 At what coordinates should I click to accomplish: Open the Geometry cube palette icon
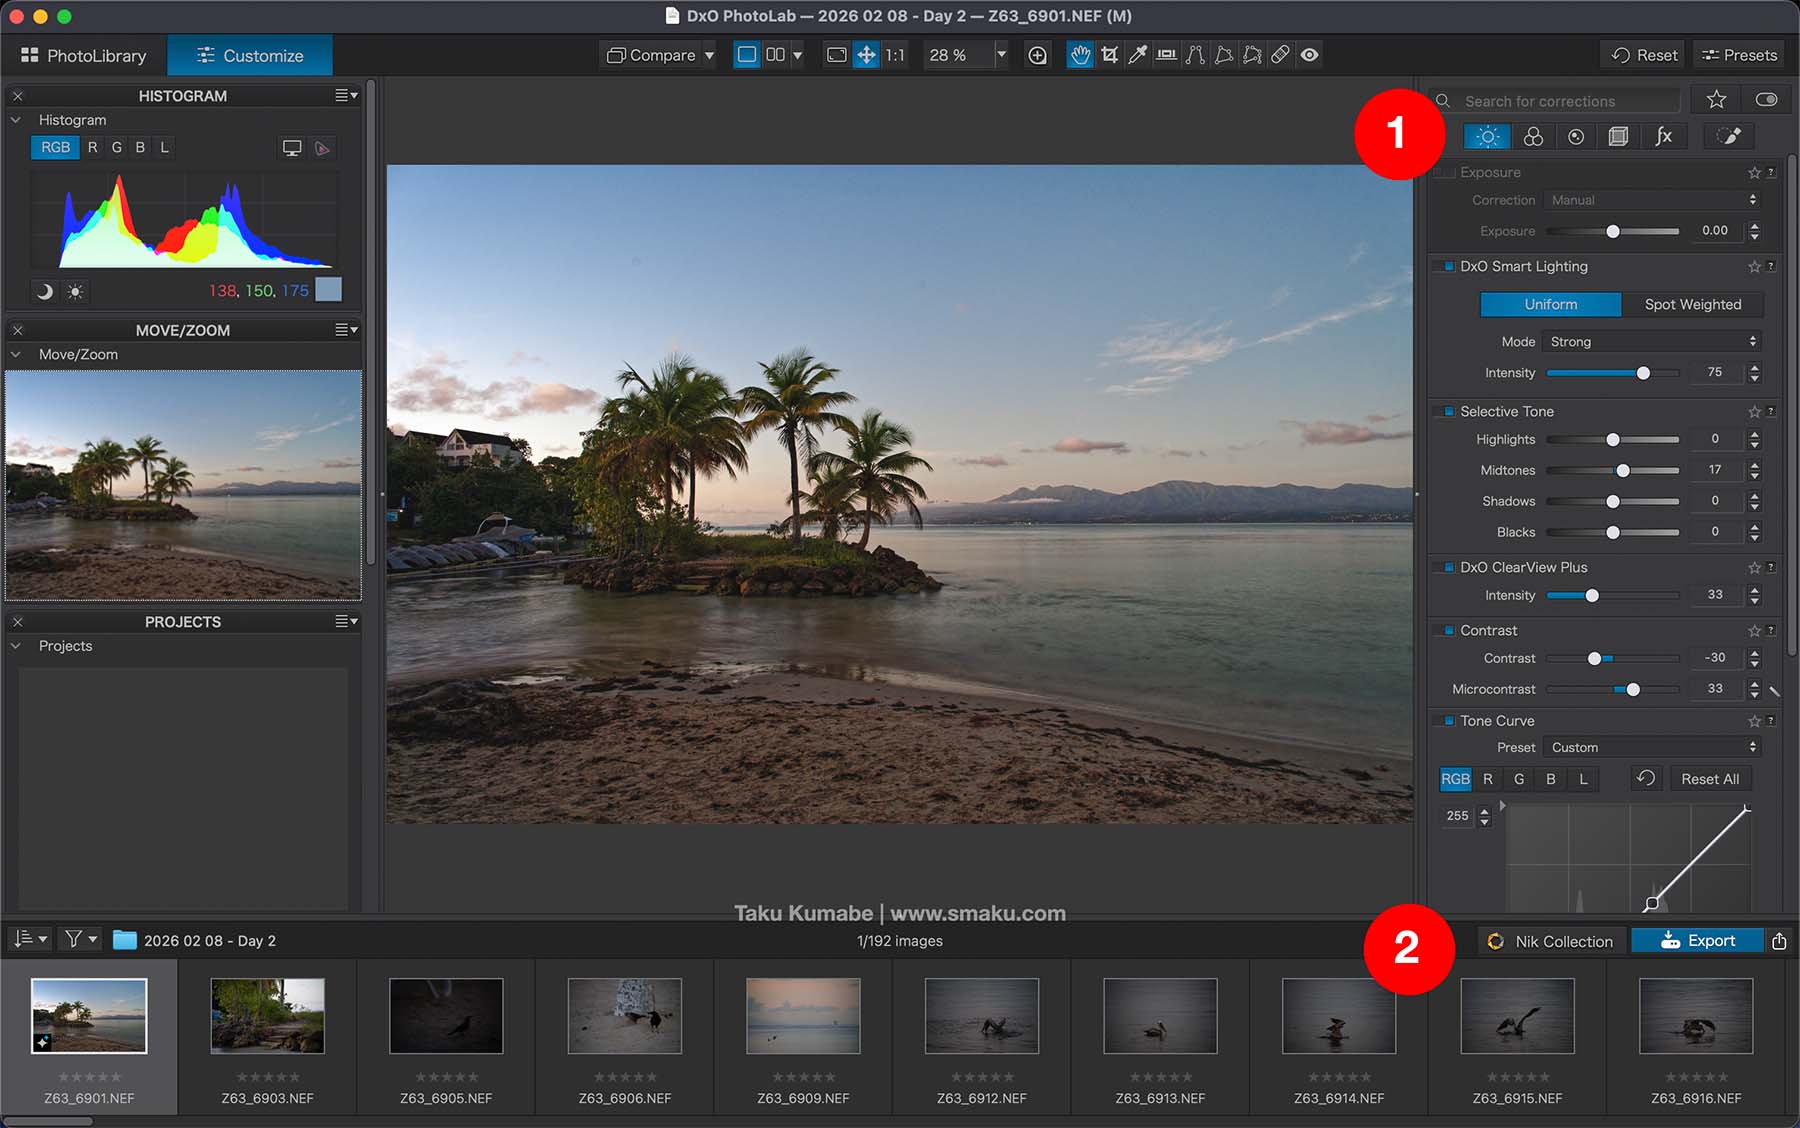1618,137
